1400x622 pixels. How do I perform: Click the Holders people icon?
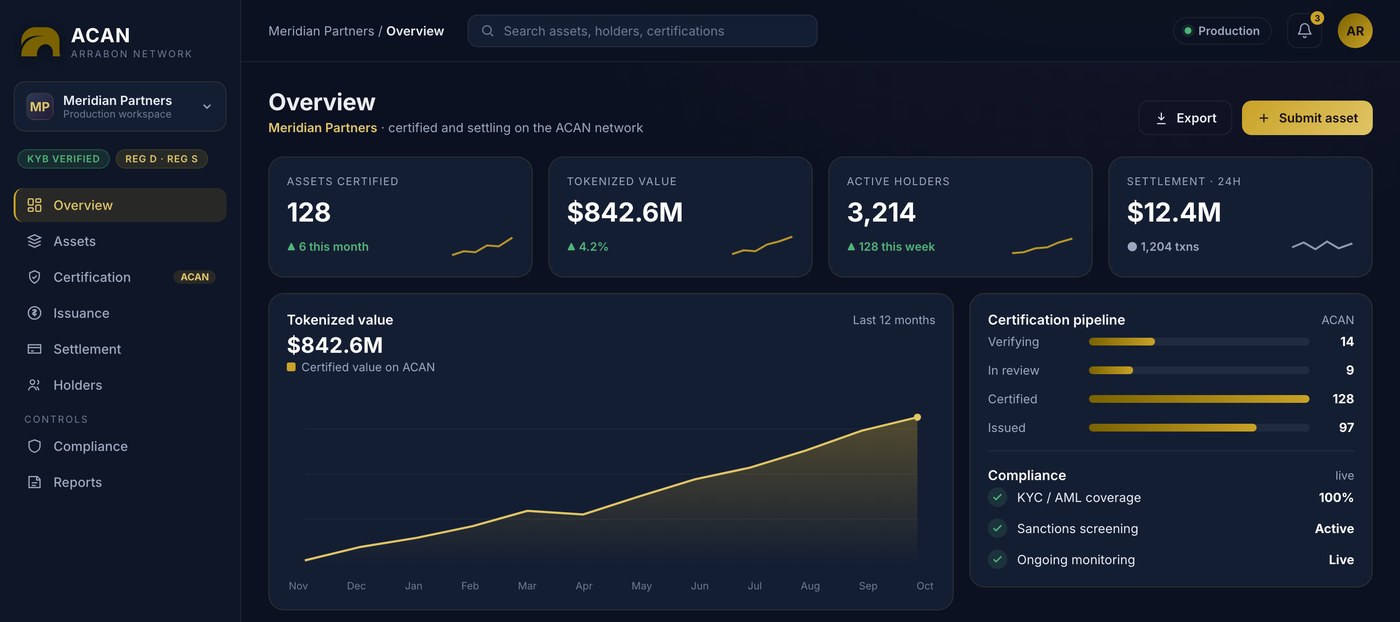[35, 385]
